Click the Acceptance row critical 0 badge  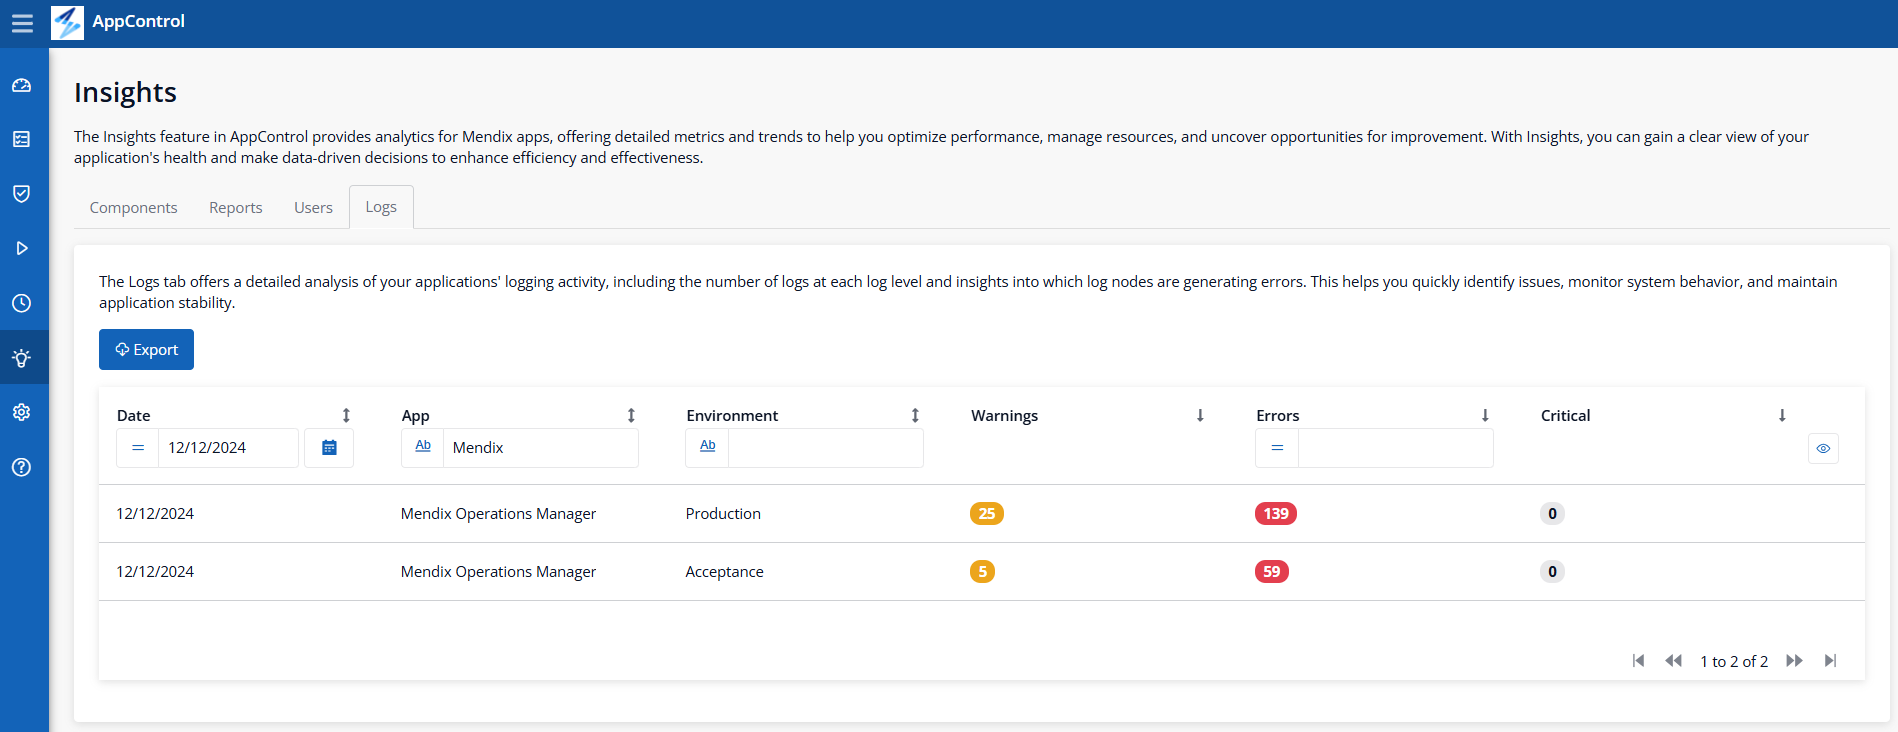point(1552,572)
